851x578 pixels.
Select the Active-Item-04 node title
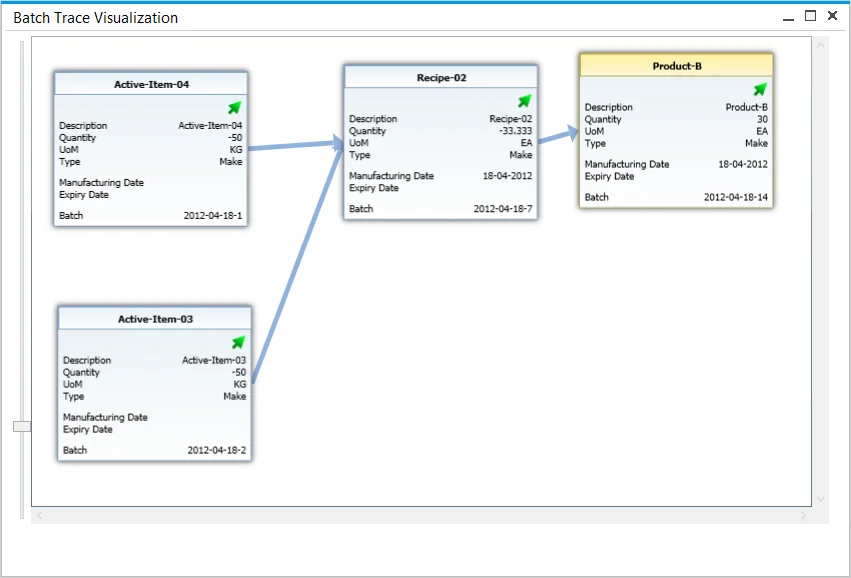click(x=151, y=85)
